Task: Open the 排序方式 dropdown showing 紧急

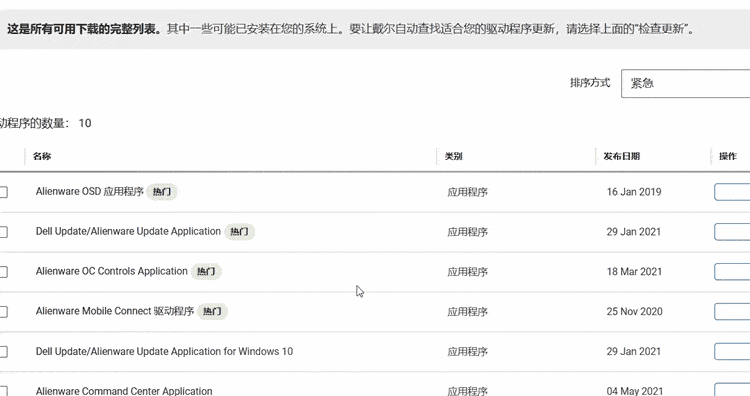Action: [x=685, y=83]
